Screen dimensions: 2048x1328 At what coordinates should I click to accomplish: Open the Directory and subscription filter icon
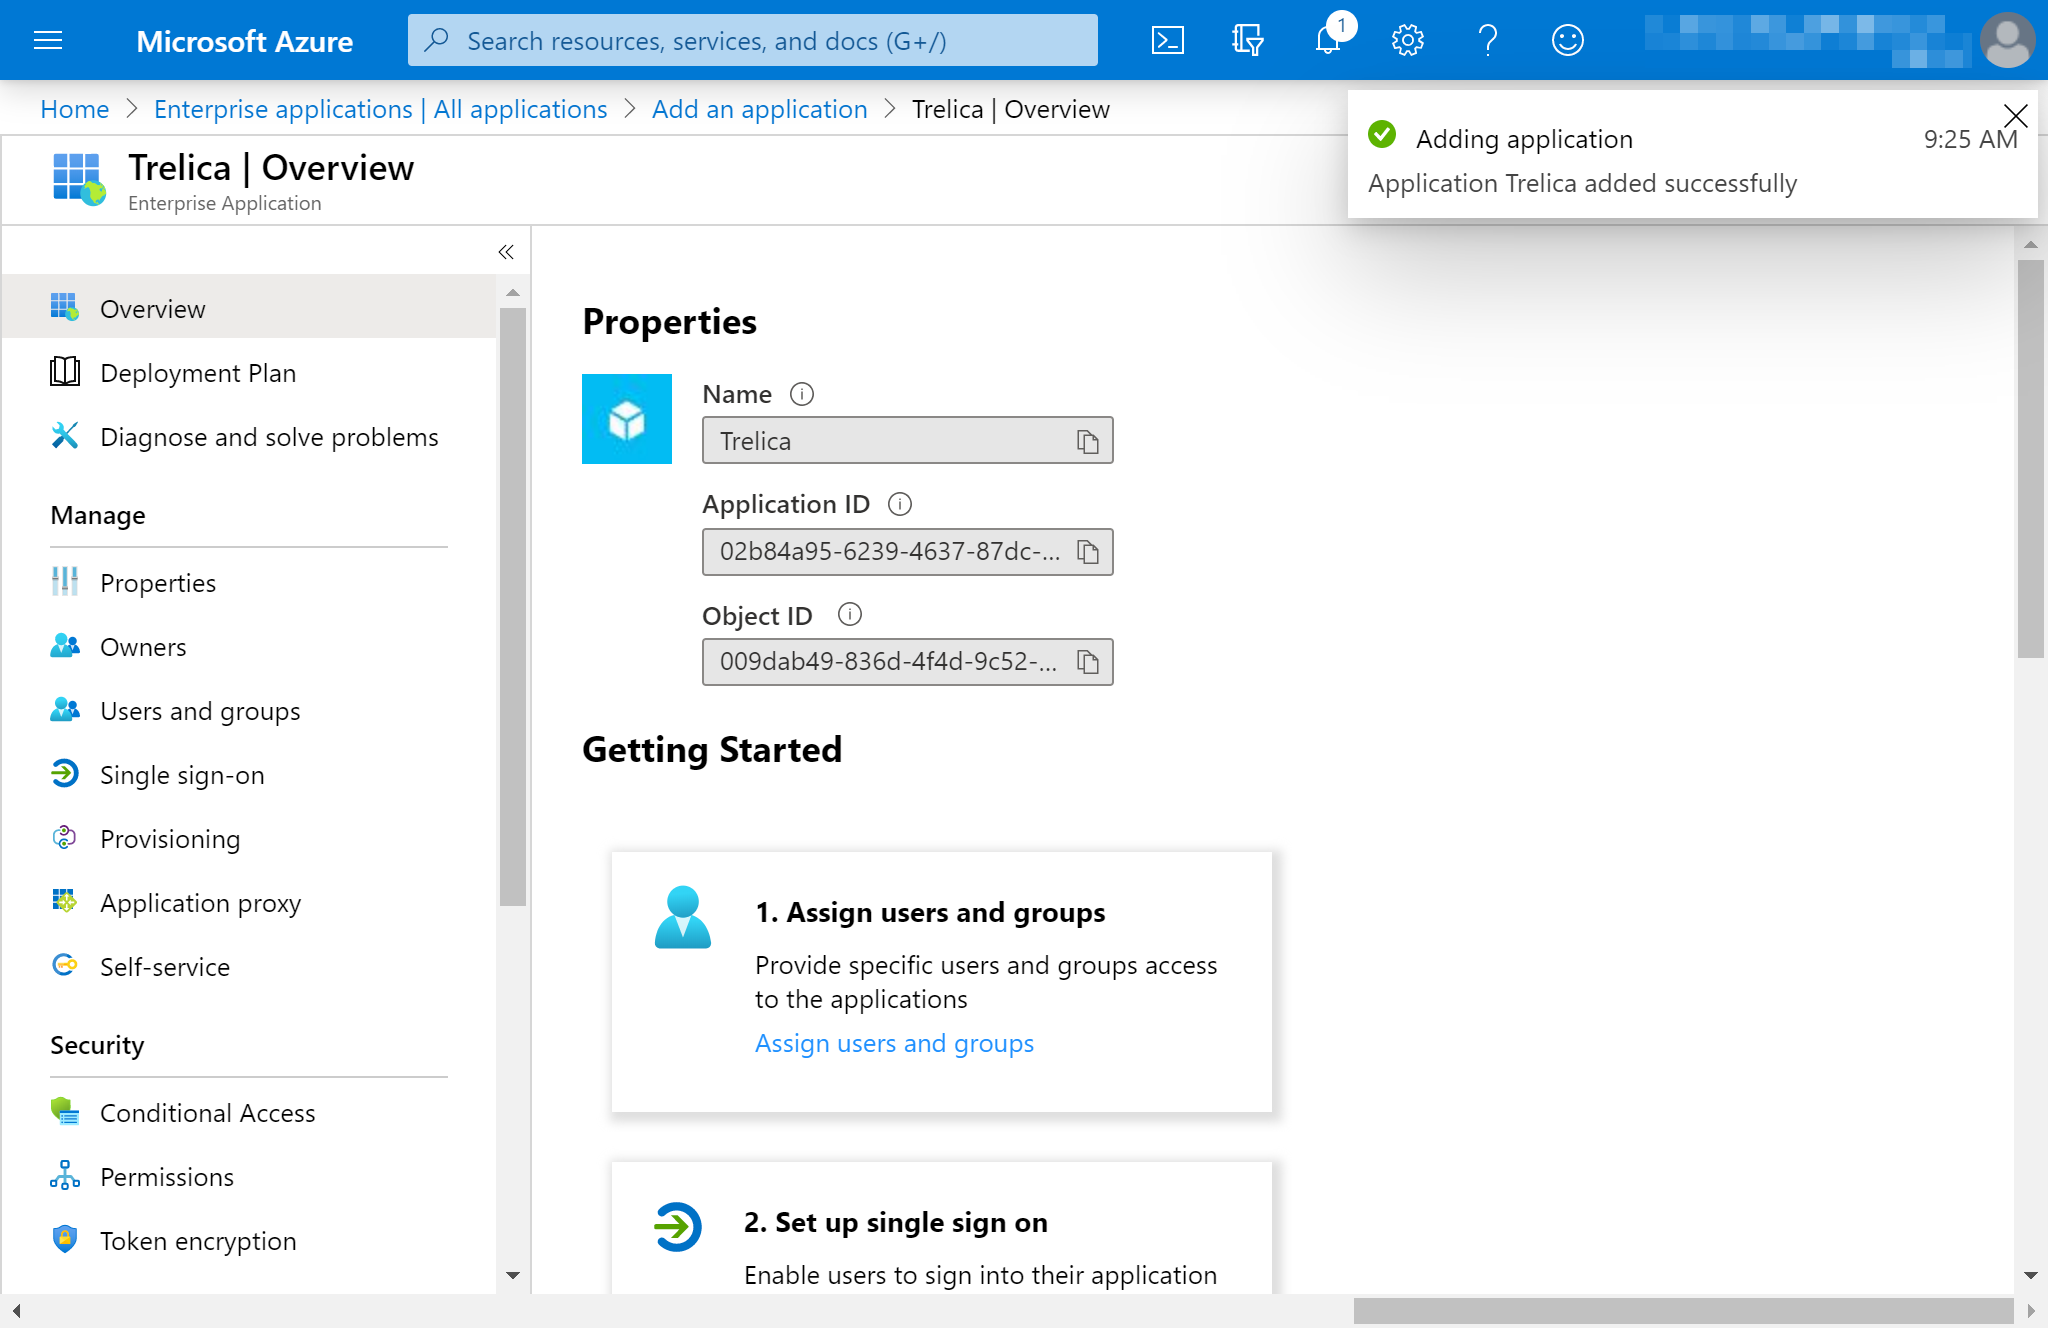[x=1247, y=40]
